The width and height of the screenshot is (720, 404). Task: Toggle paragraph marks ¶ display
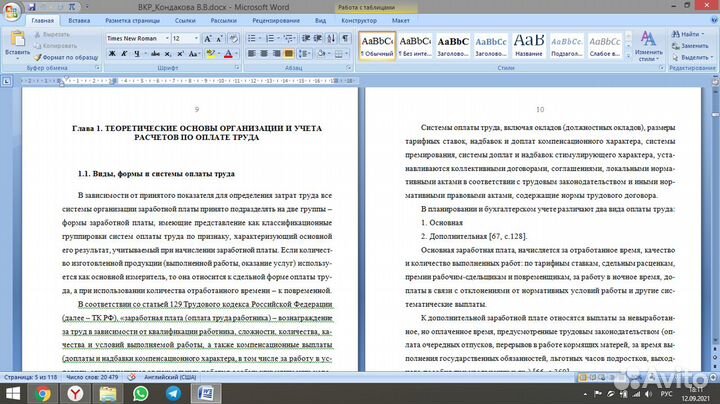point(345,39)
